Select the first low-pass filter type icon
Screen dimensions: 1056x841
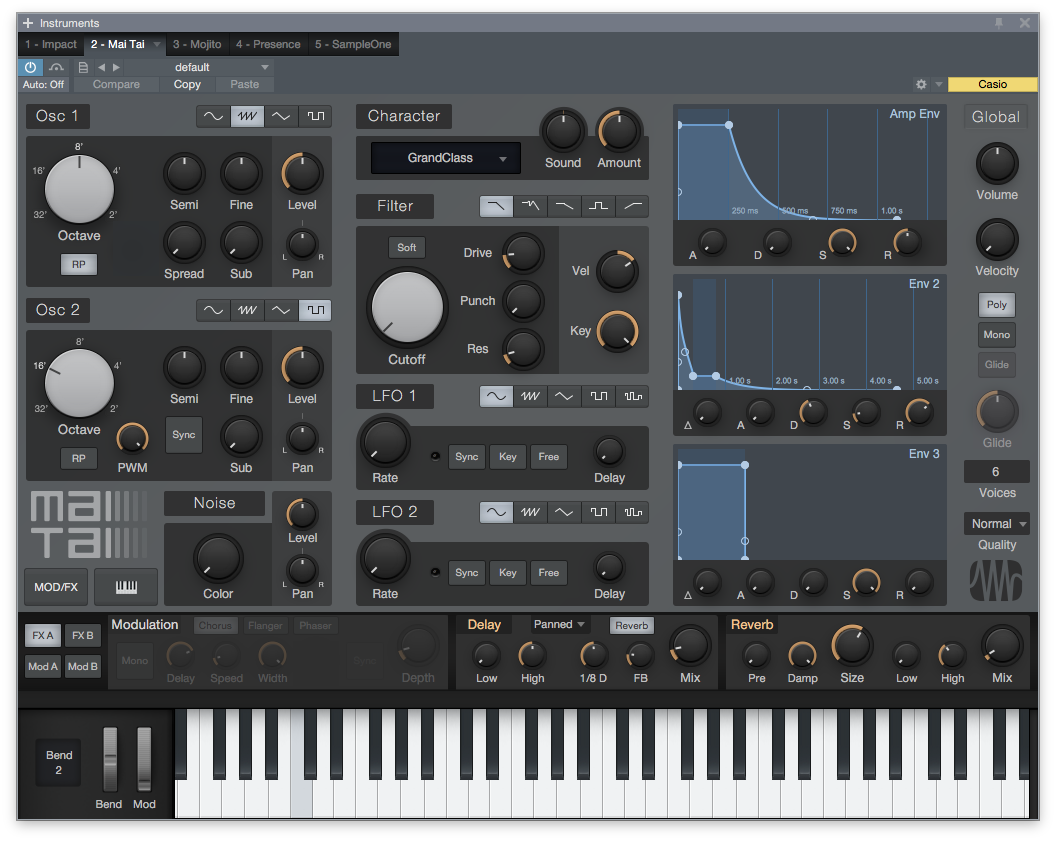coord(496,206)
